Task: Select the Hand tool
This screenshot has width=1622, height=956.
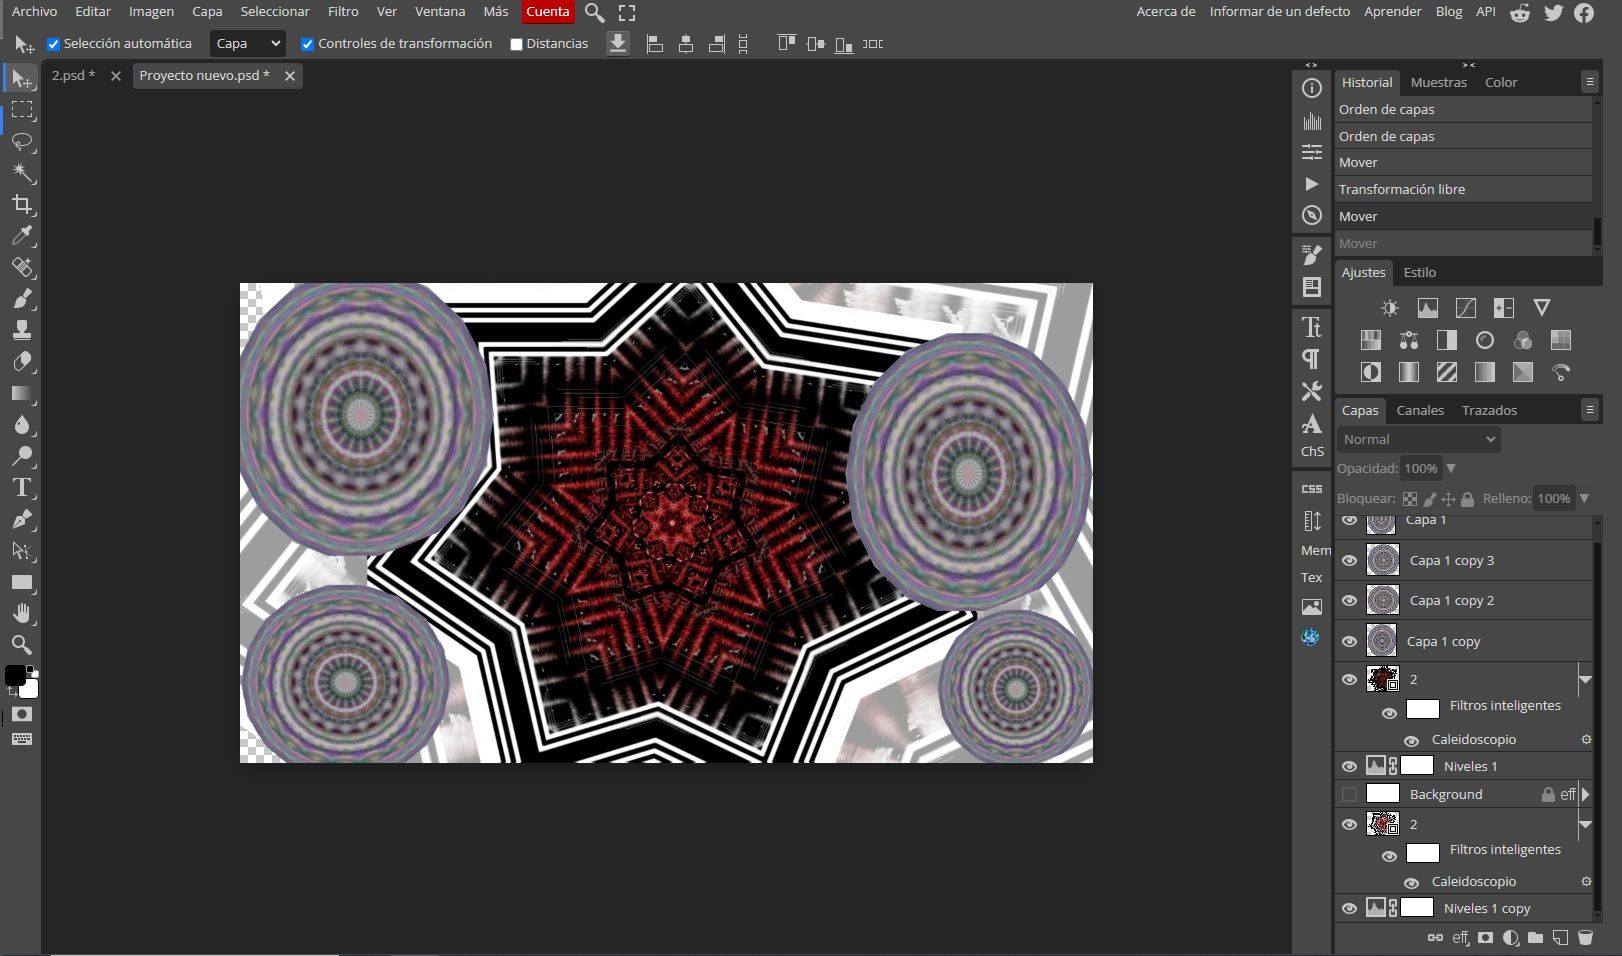Action: [x=22, y=613]
